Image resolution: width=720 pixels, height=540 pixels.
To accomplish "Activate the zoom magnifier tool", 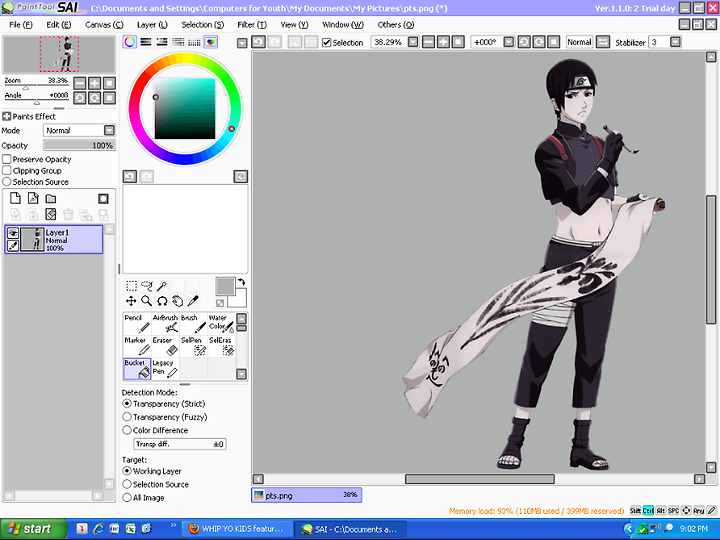I will tap(146, 301).
